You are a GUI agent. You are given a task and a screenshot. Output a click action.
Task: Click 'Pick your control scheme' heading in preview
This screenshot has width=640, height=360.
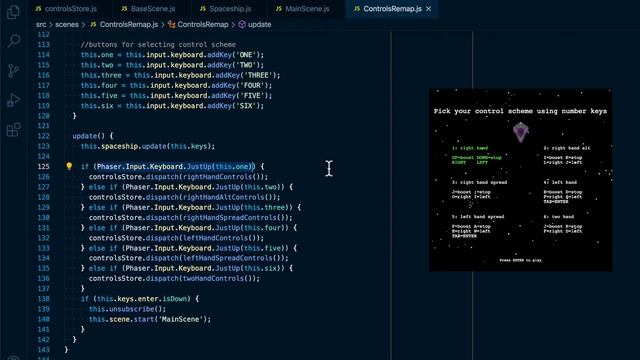tap(520, 111)
